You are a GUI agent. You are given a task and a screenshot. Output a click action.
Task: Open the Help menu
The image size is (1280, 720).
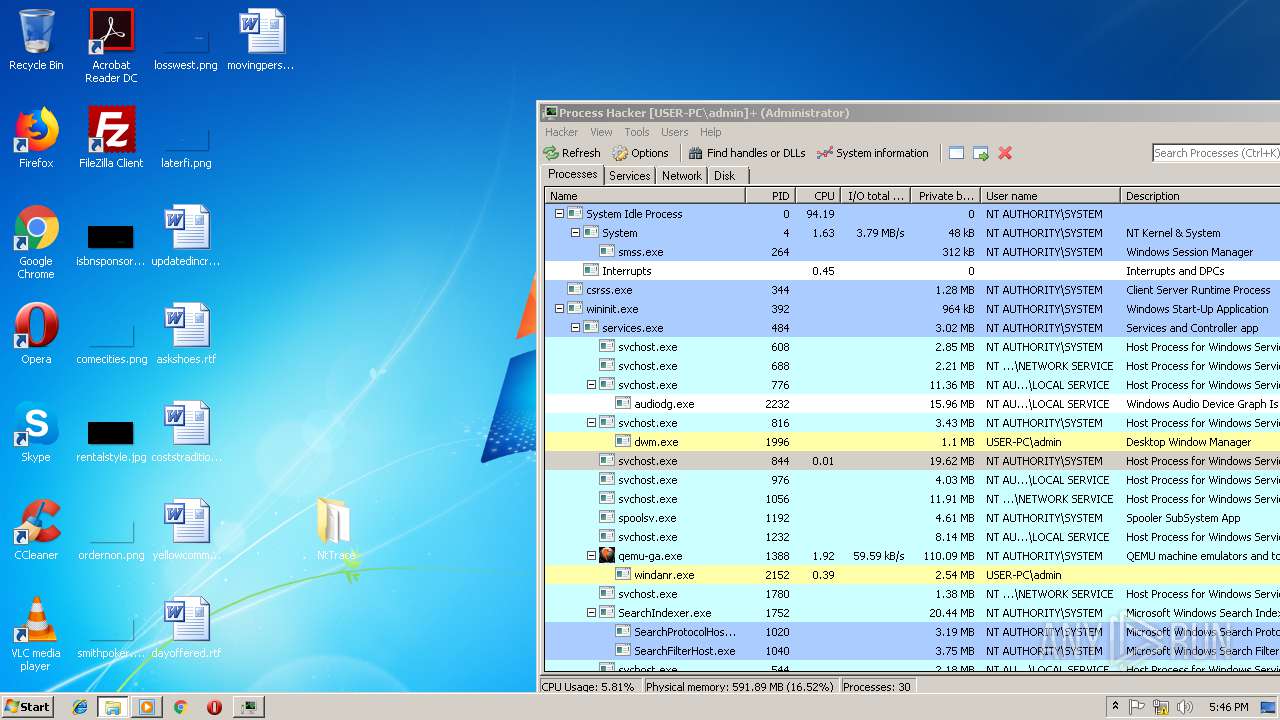tap(710, 132)
